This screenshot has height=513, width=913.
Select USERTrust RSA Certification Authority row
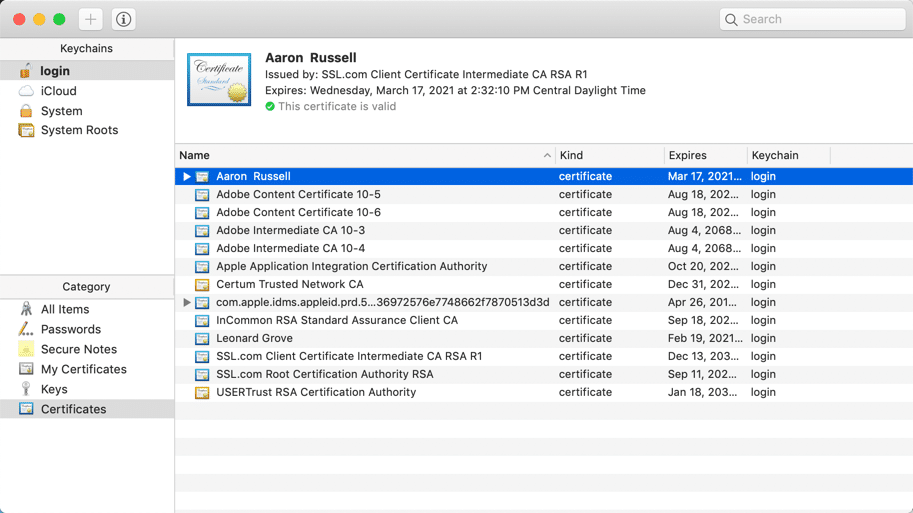point(316,393)
